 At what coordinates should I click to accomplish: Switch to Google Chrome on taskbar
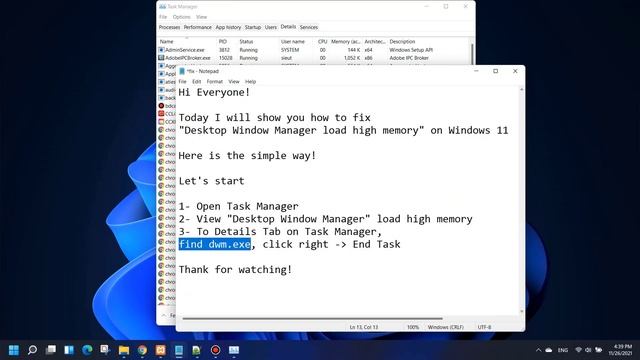click(142, 350)
